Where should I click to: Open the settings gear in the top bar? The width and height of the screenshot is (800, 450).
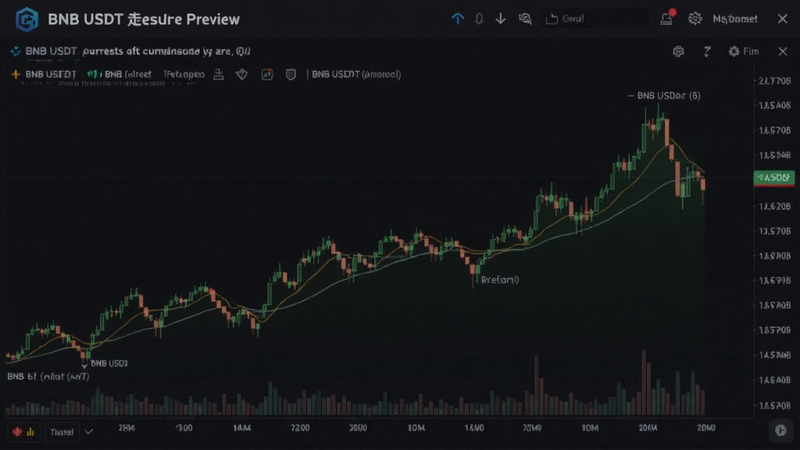694,19
